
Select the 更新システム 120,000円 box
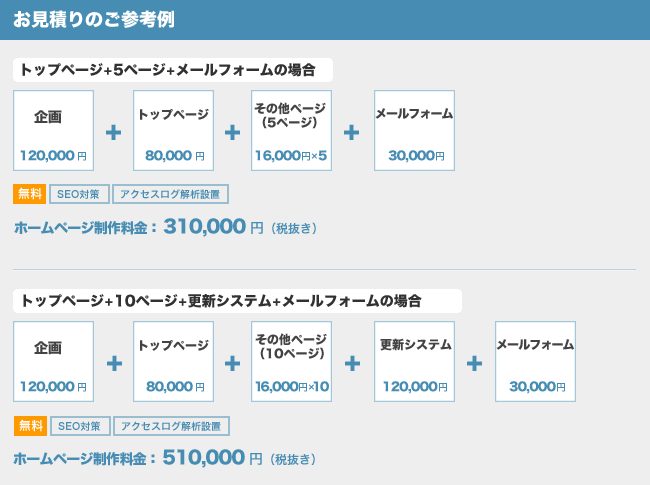[x=415, y=361]
